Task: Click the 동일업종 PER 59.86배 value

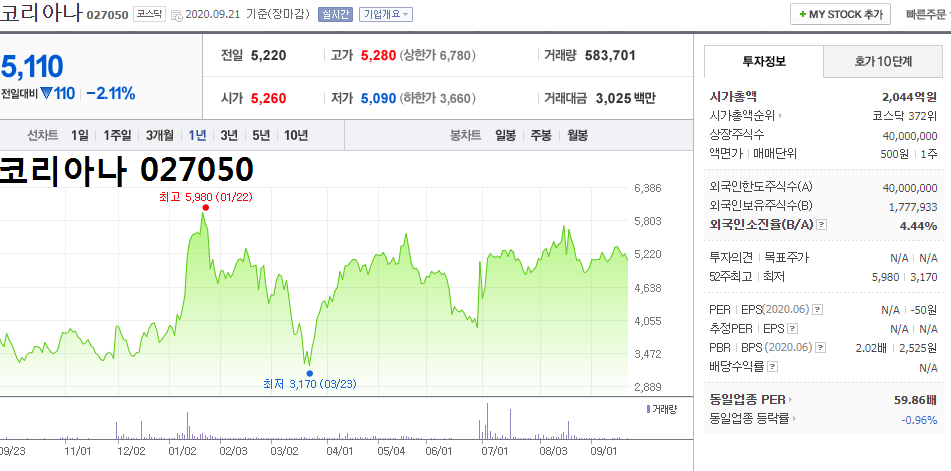Action: pos(916,399)
